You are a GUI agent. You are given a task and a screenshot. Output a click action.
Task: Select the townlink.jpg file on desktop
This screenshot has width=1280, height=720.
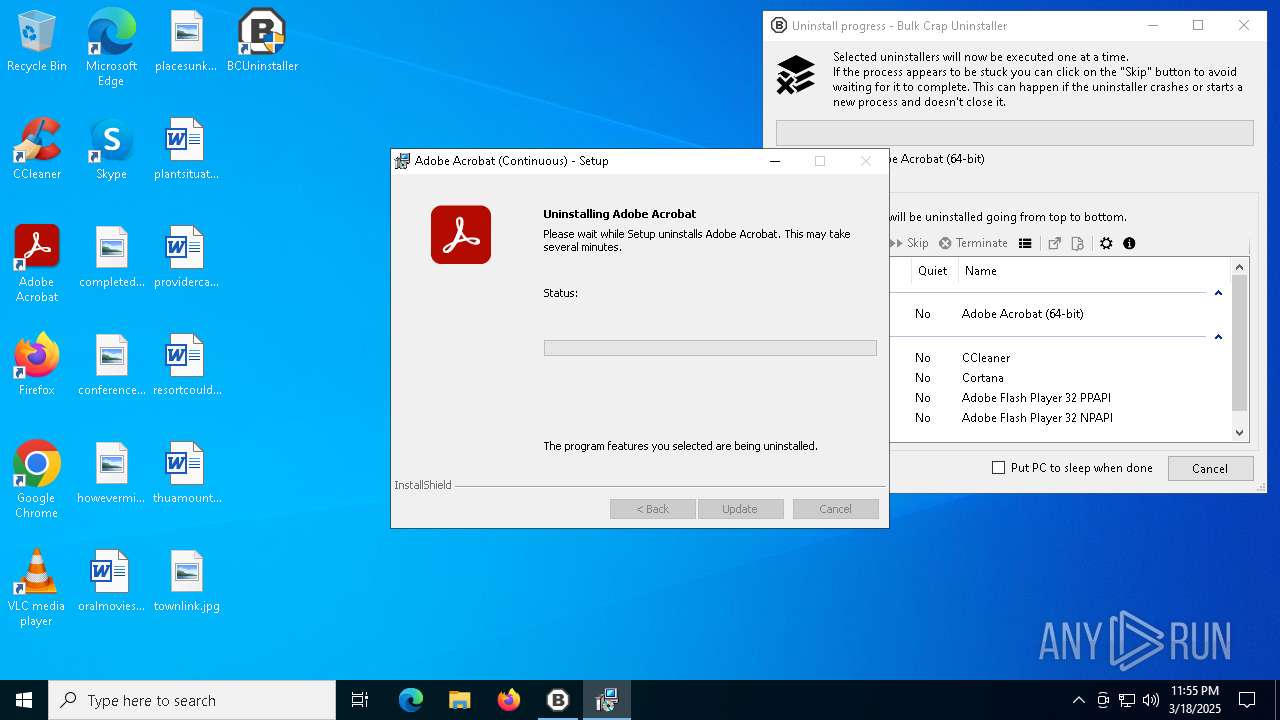pyautogui.click(x=187, y=582)
